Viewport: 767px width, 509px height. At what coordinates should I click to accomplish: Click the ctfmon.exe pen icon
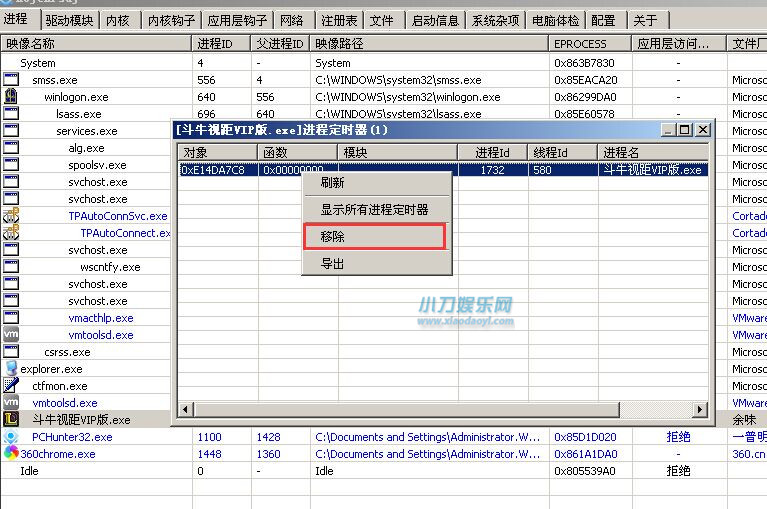click(11, 385)
